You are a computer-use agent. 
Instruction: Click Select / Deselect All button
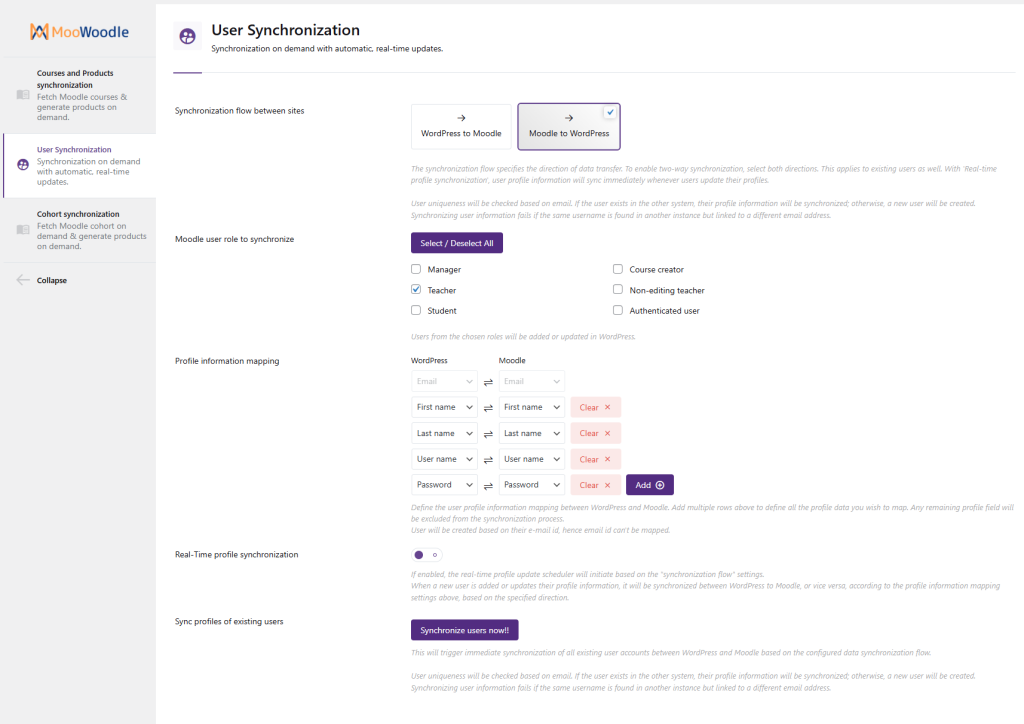(456, 243)
